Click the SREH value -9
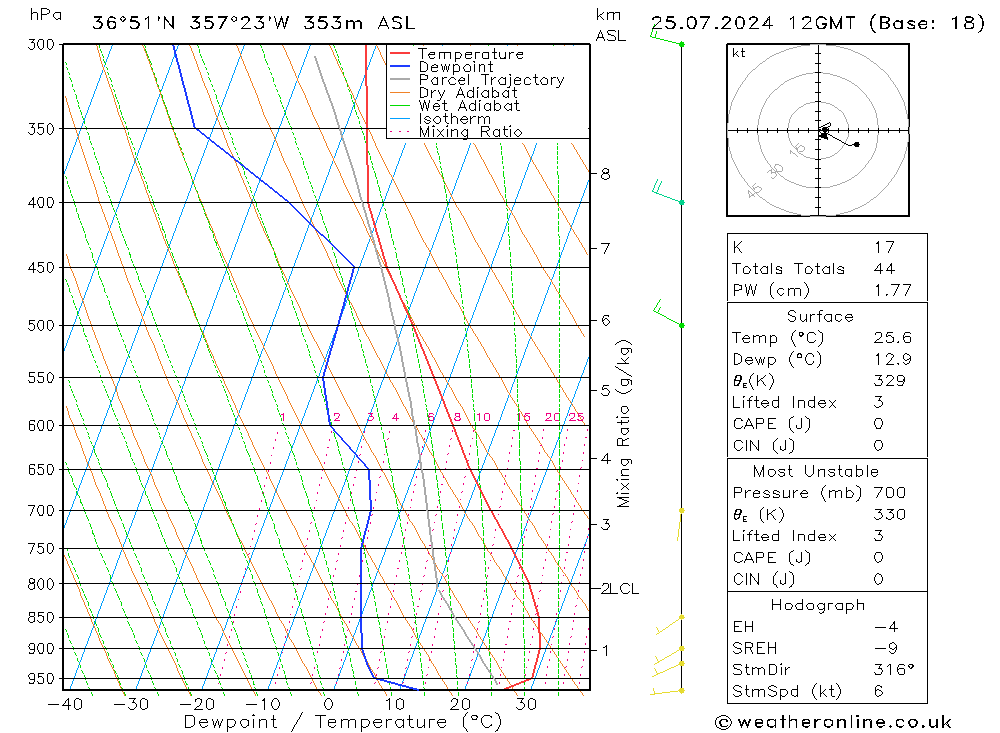This screenshot has width=1000, height=733. point(886,648)
